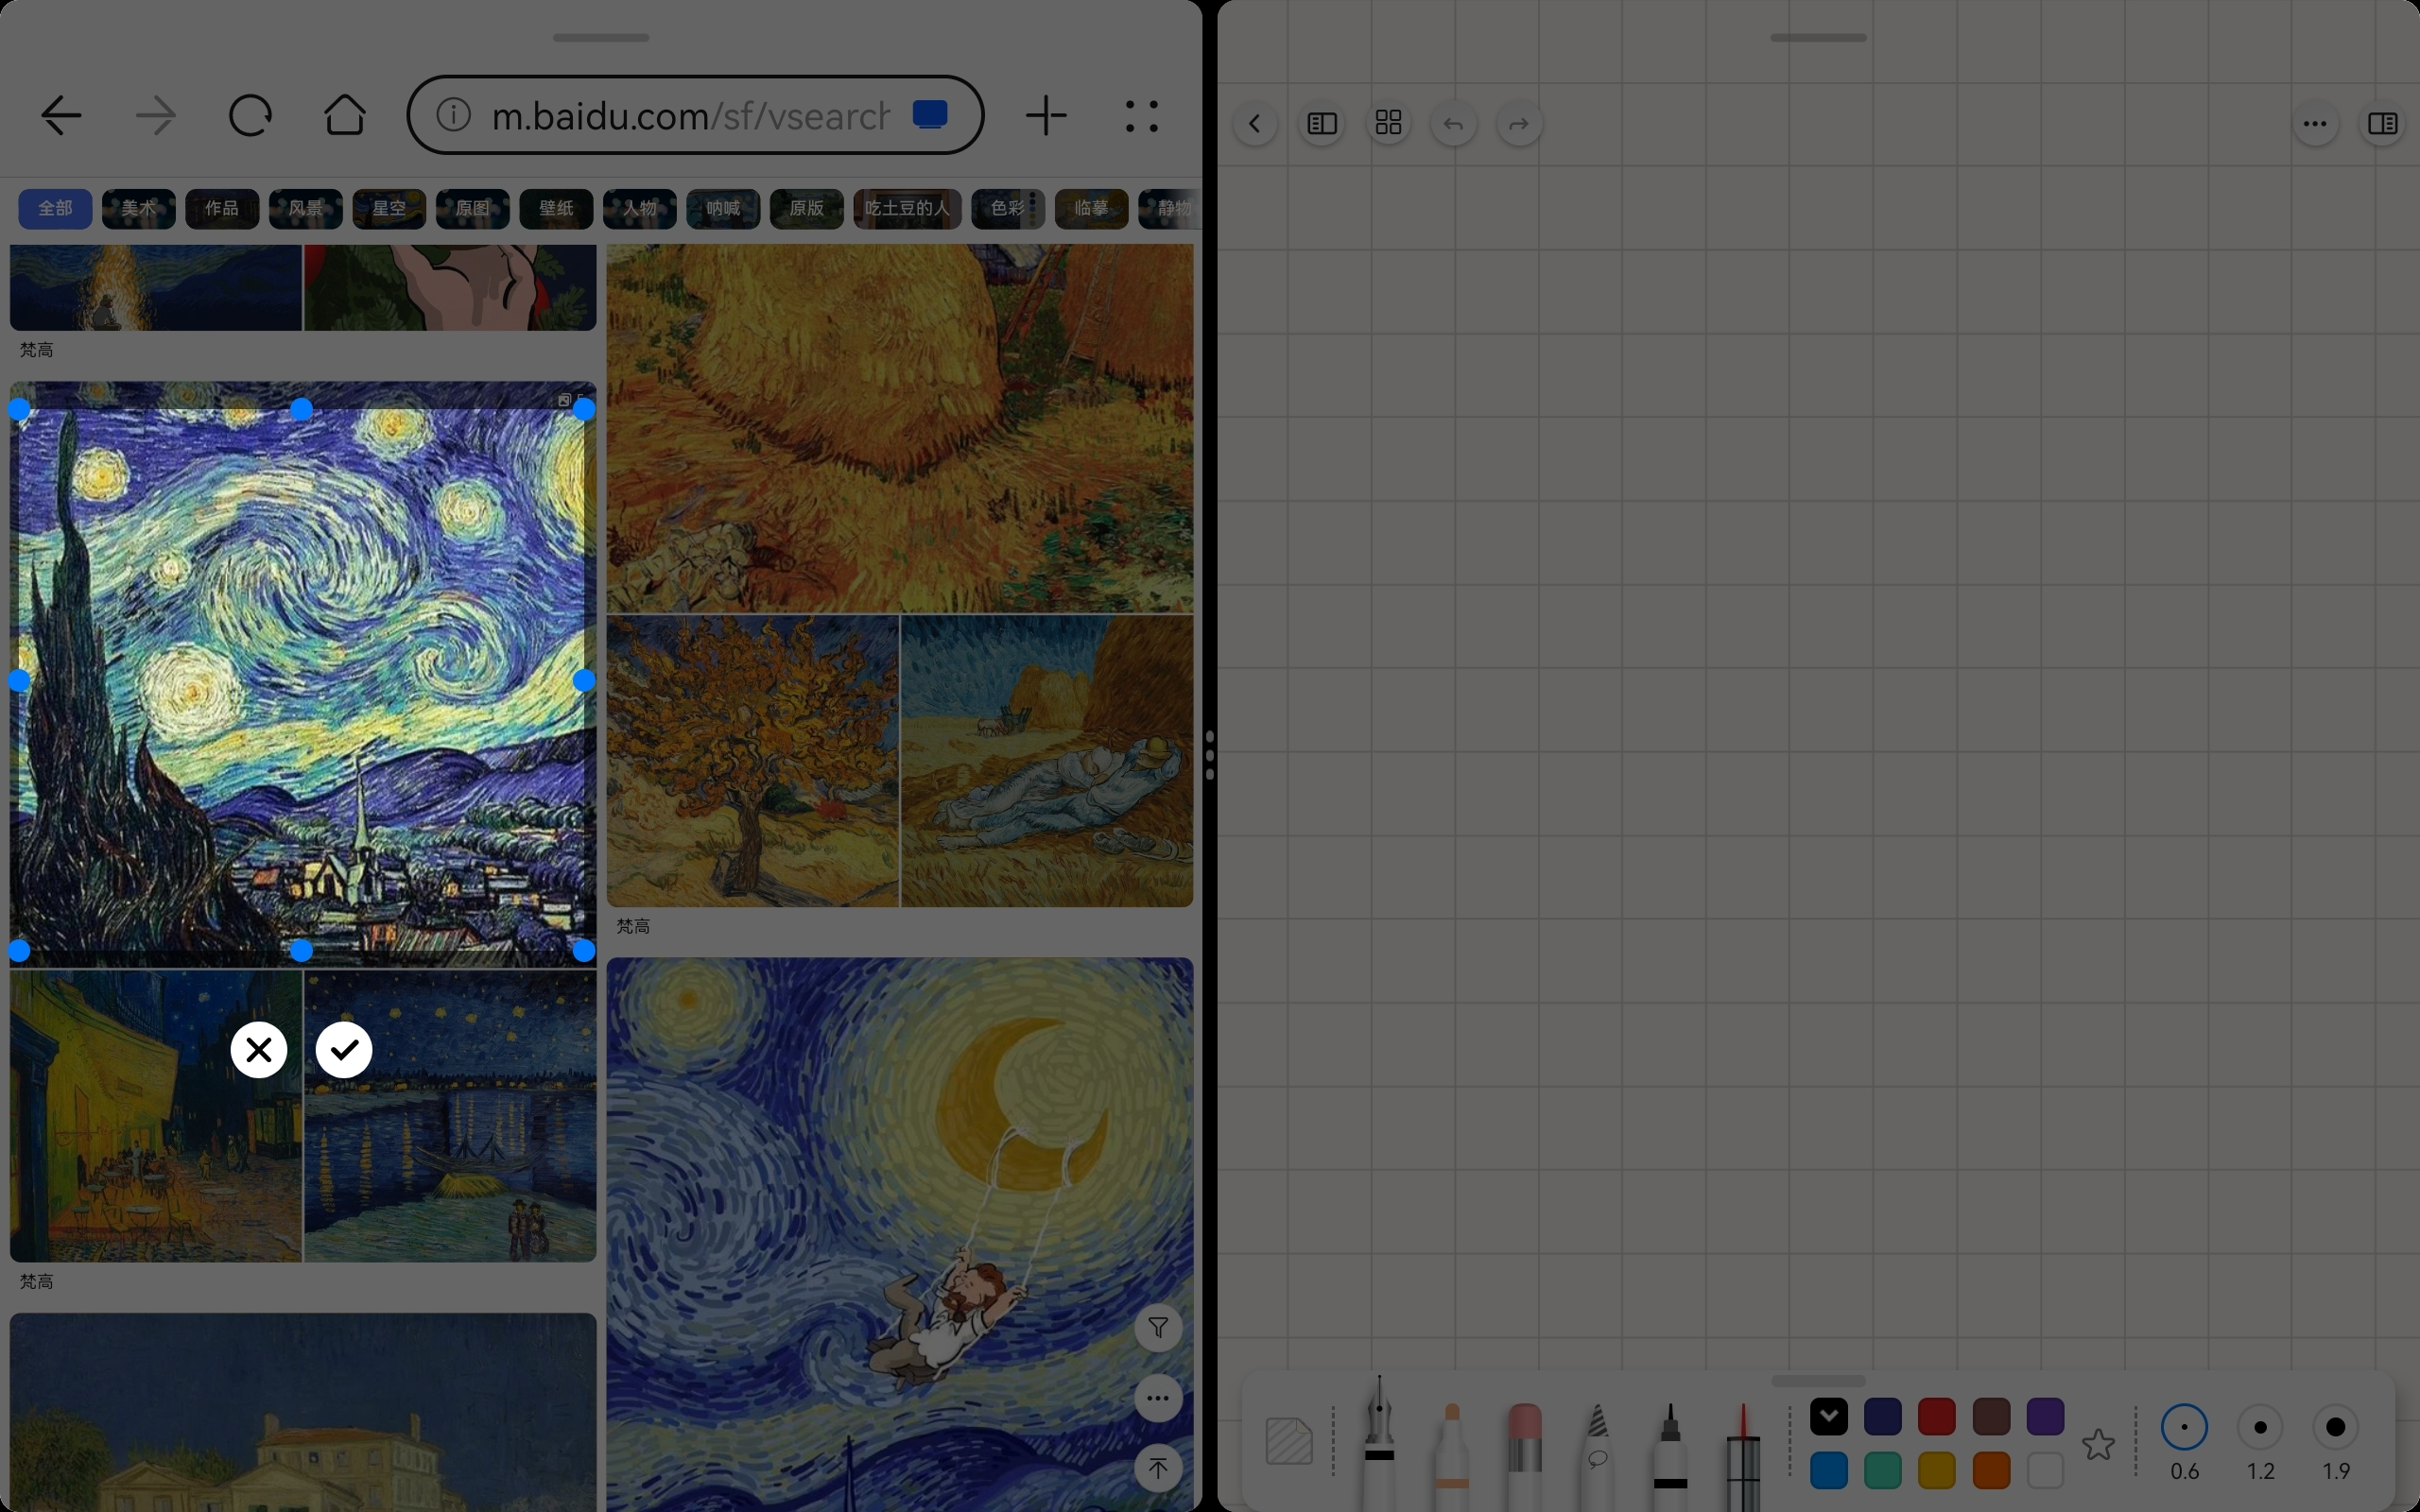Select the 色彩 filter tab

pyautogui.click(x=1008, y=208)
